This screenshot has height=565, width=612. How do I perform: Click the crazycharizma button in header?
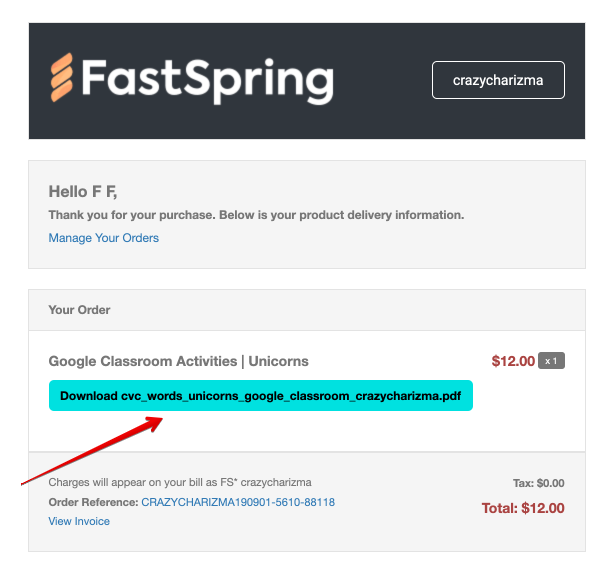click(498, 80)
